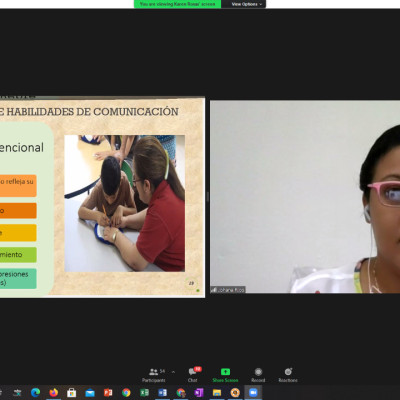Open Google Chrome from the taskbar
This screenshot has width=400, height=400.
pos(126,393)
